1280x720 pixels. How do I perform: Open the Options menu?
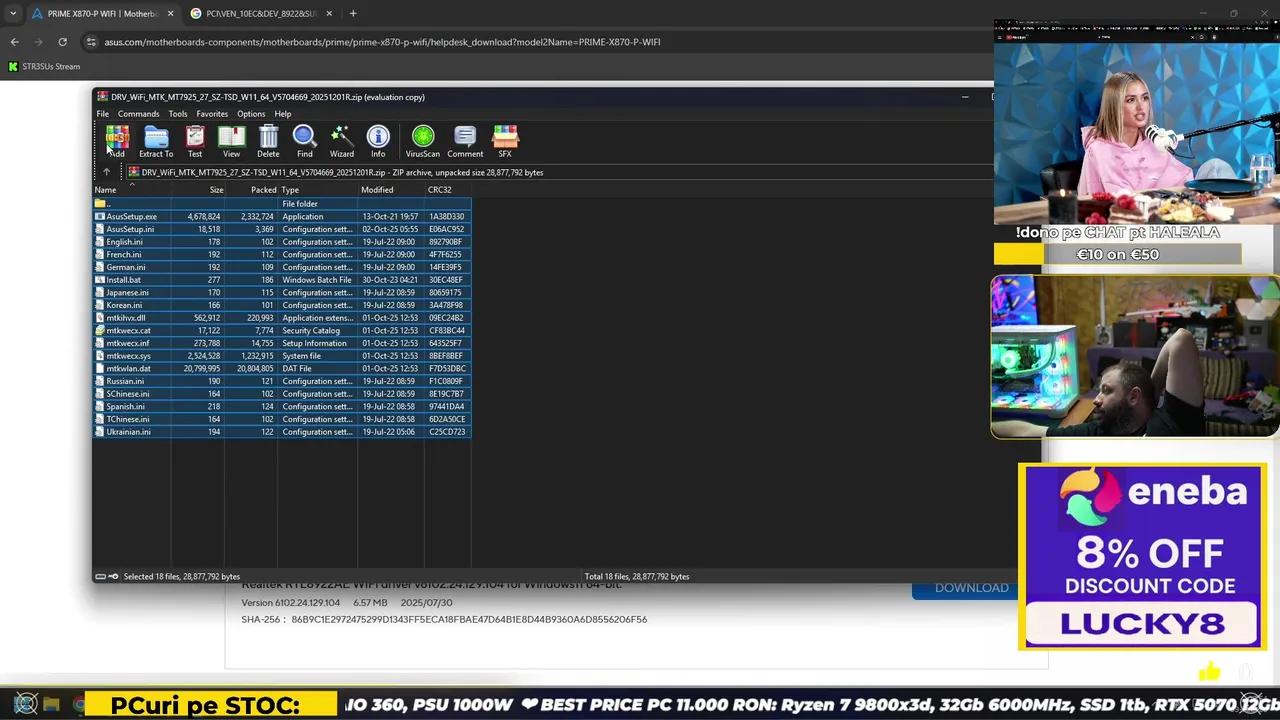click(251, 114)
